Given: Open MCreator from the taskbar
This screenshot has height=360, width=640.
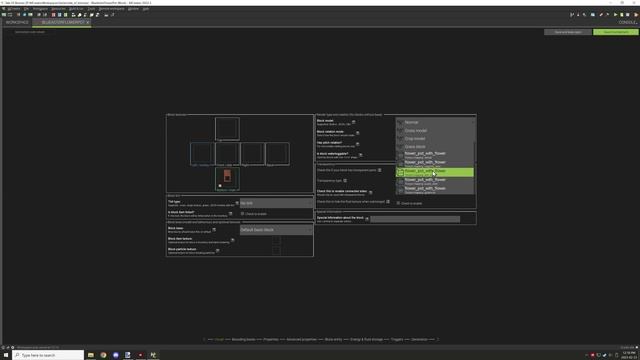Looking at the screenshot, I should point(153,355).
